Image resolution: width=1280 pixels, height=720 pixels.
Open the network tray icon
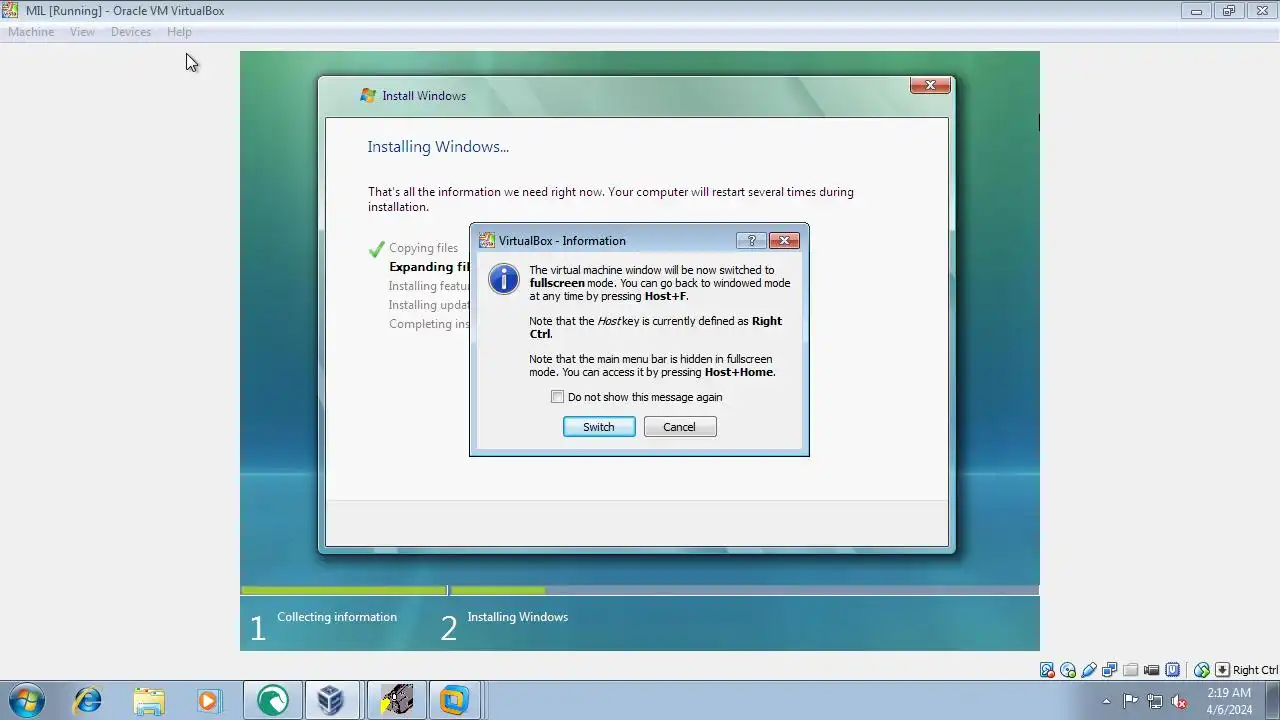(x=1155, y=701)
